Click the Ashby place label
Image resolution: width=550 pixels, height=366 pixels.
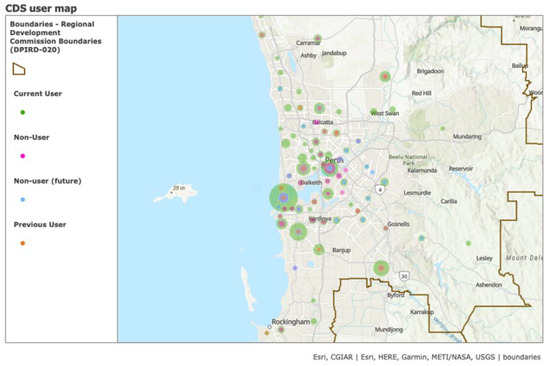(x=309, y=55)
